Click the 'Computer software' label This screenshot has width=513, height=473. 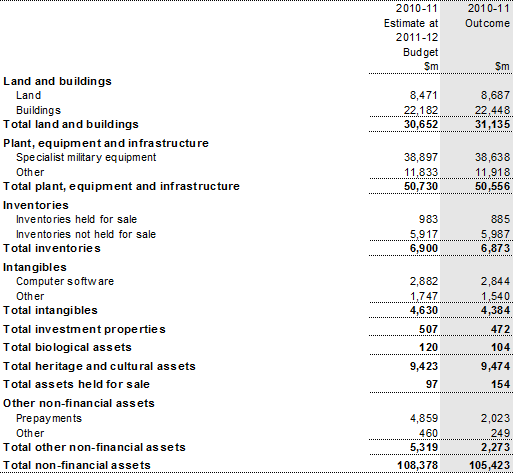click(x=65, y=281)
